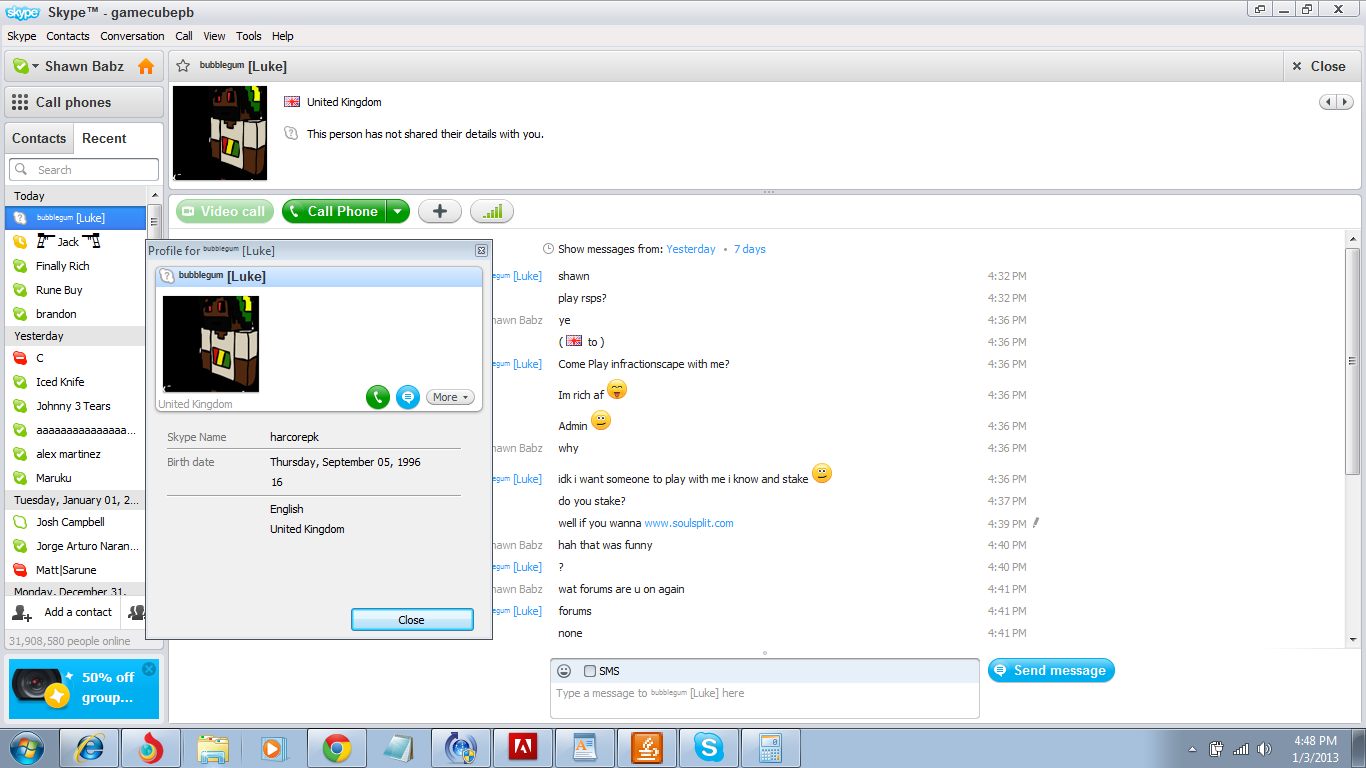Click Luke's avatar in profile popup
Screen dimensions: 1366x768
(x=211, y=344)
